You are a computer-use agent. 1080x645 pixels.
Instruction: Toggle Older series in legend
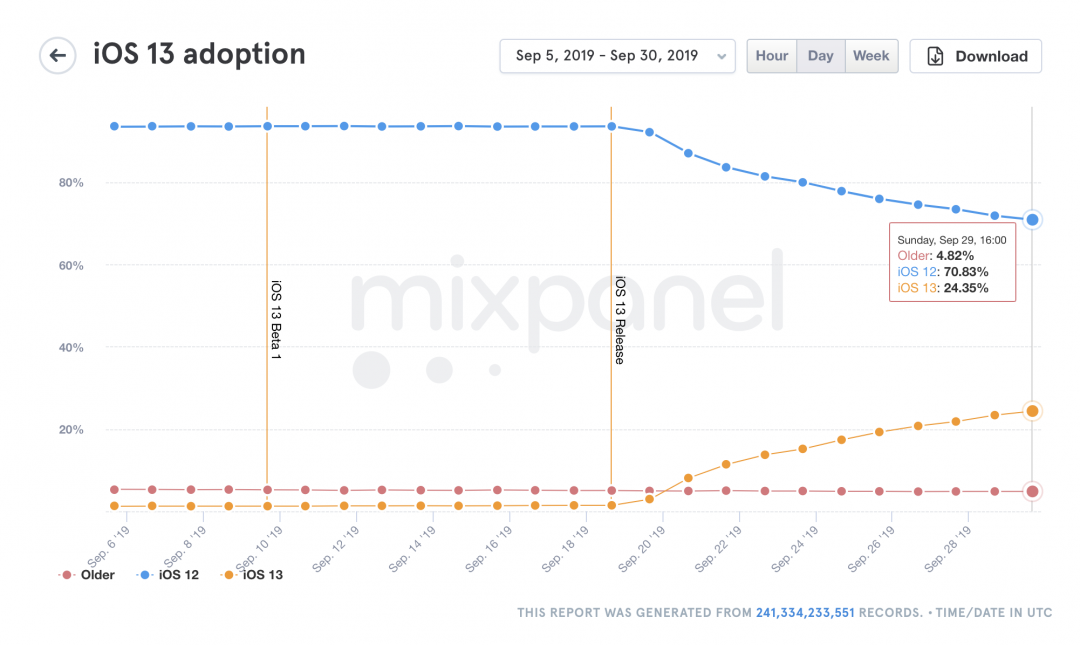(x=97, y=575)
